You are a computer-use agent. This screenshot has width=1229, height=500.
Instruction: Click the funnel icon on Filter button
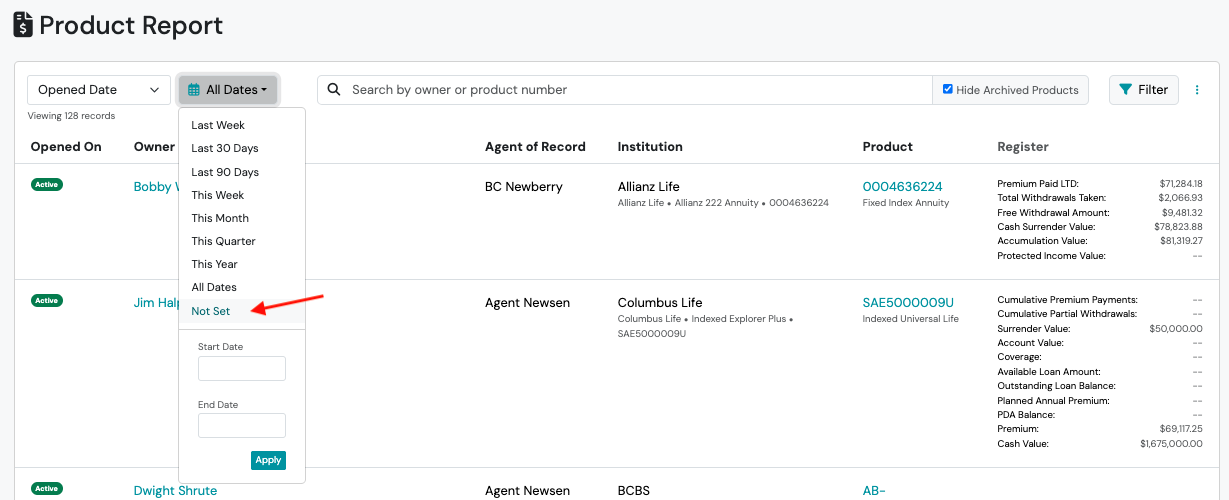(1126, 90)
